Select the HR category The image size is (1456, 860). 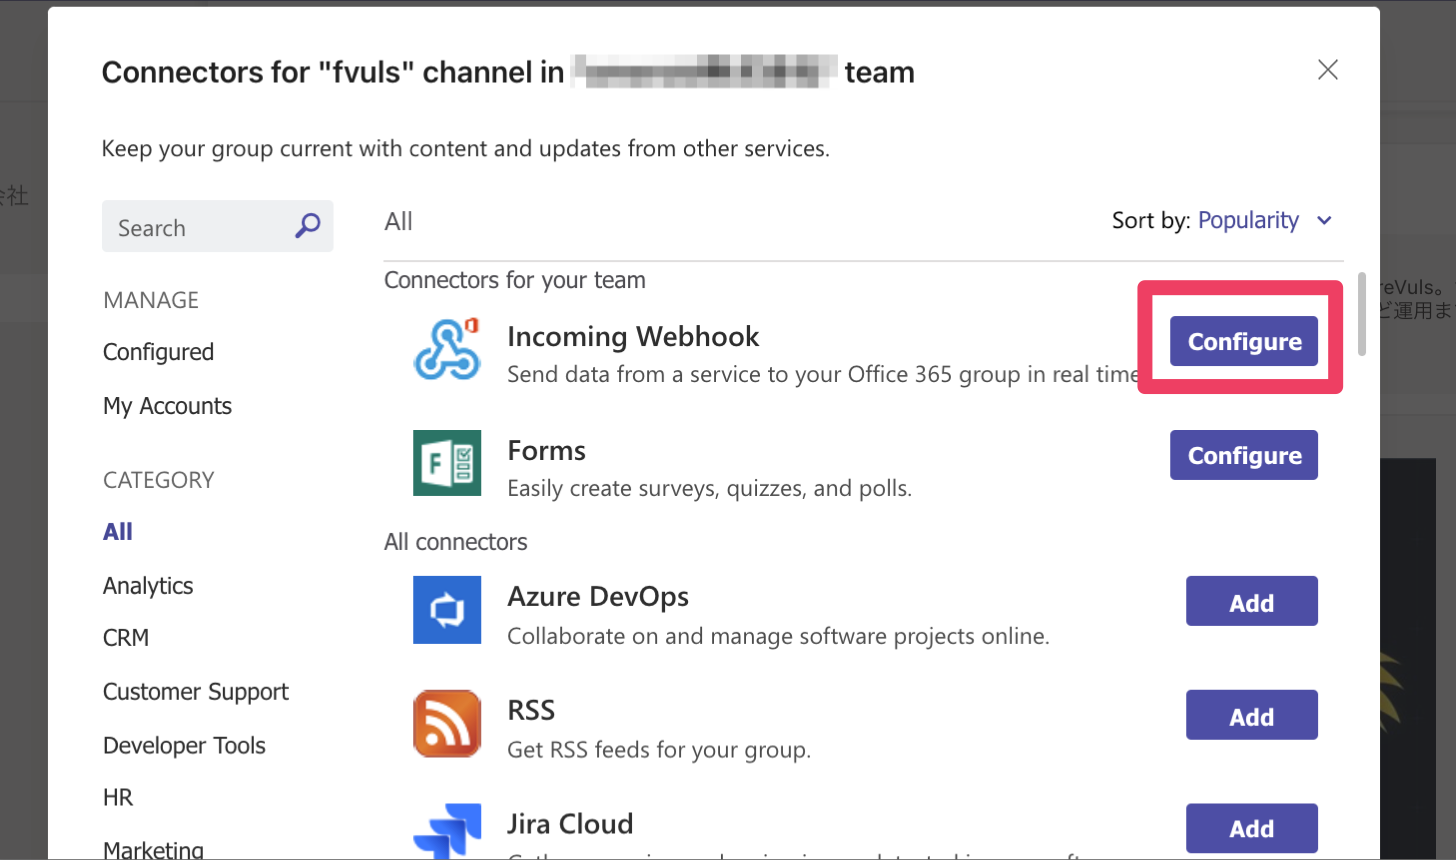point(118,798)
